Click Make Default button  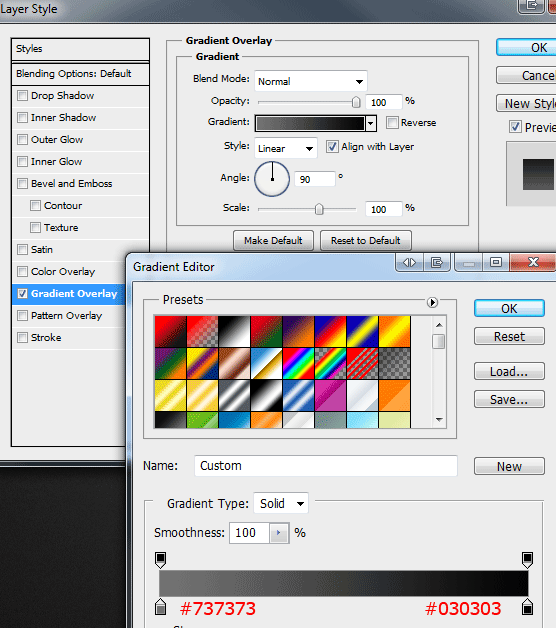273,240
